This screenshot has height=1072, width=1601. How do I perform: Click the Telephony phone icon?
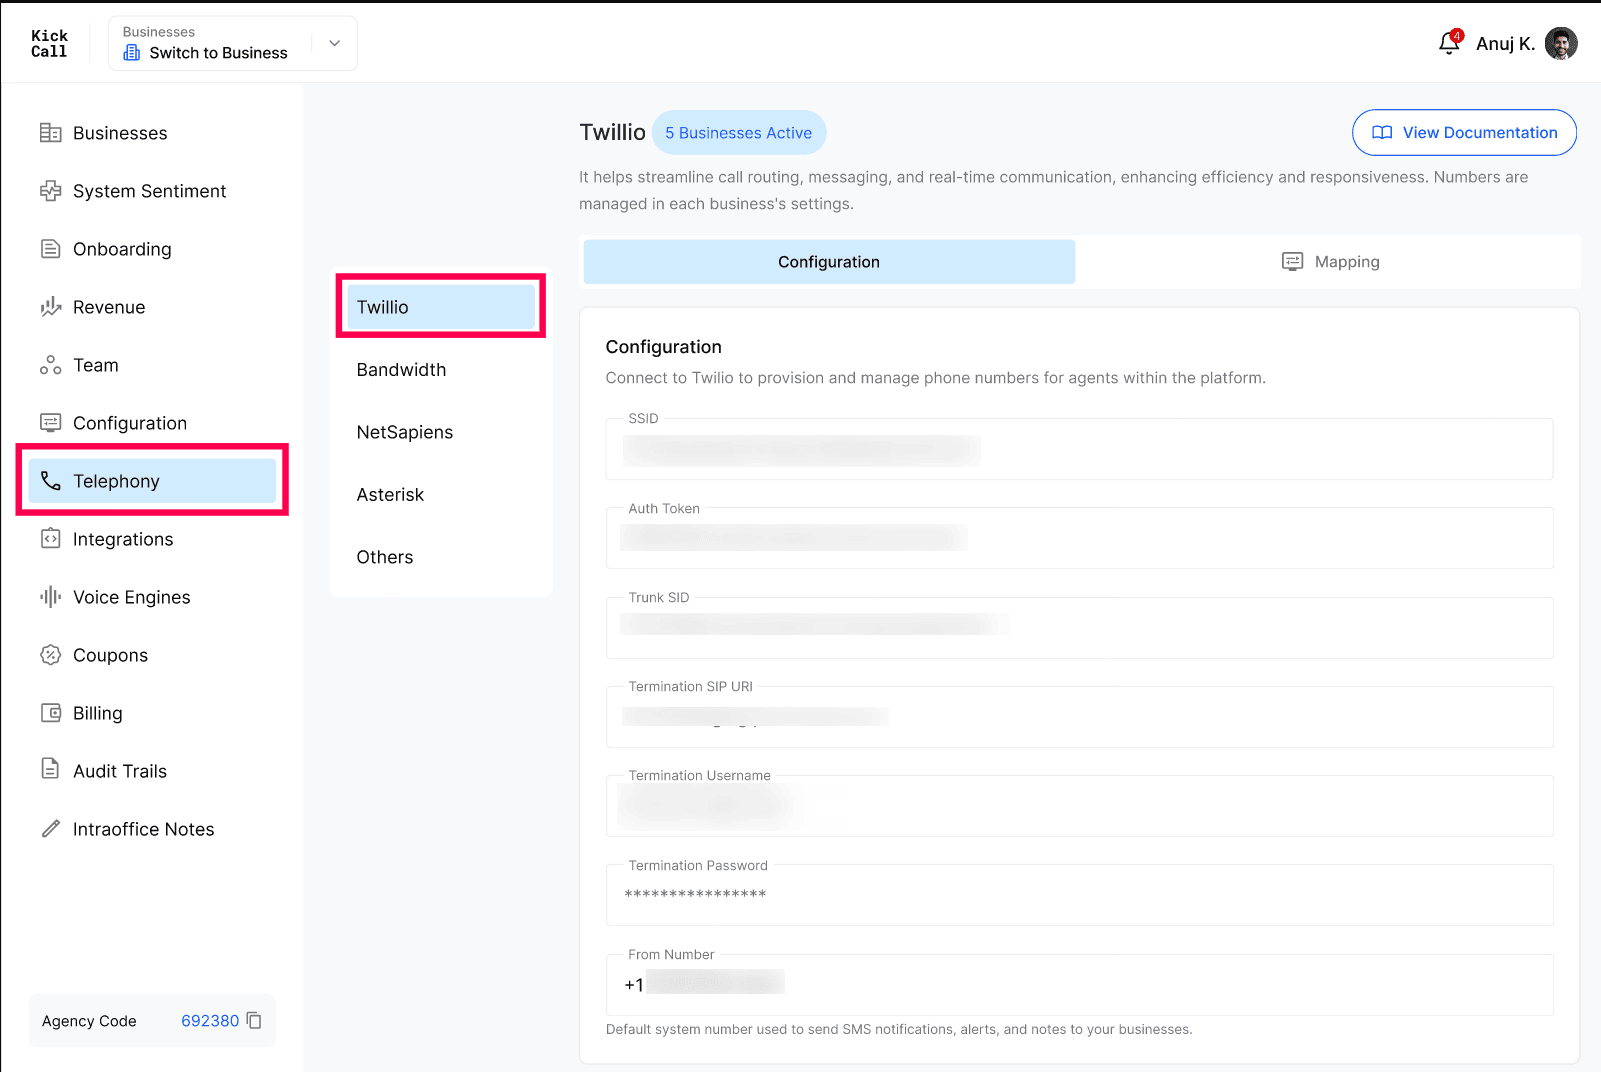tap(50, 481)
